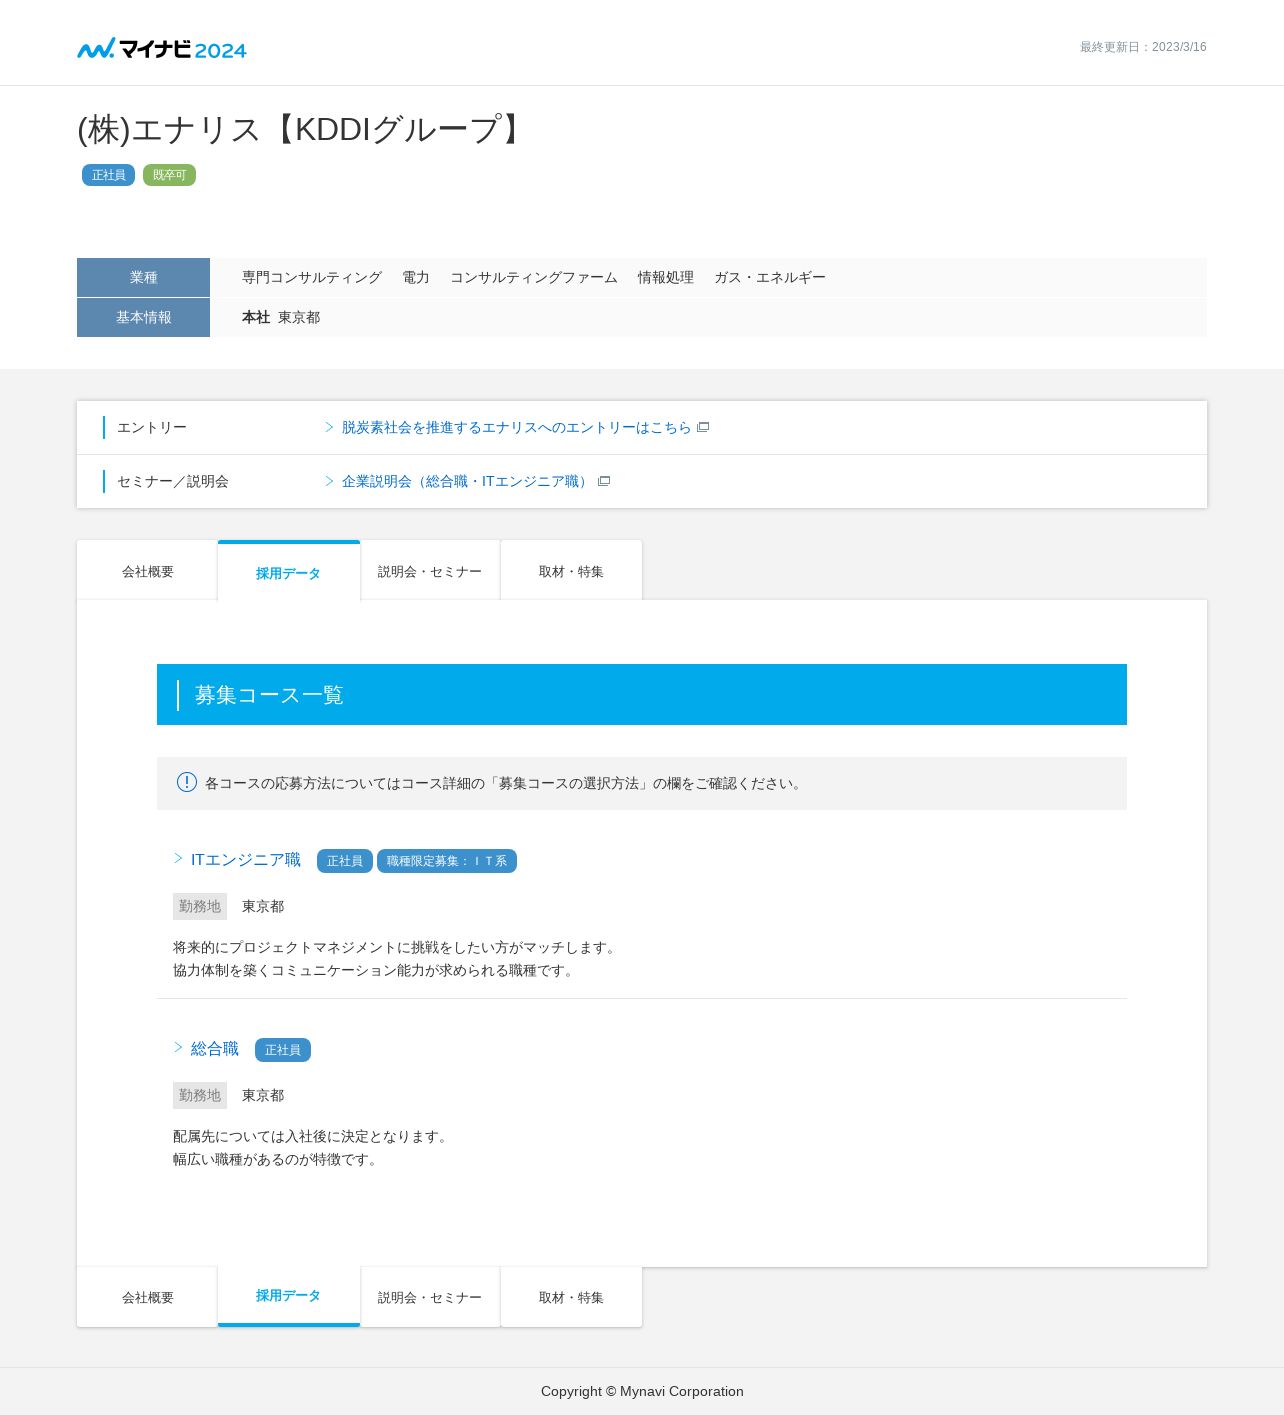Click the エントリー row label
Viewport: 1284px width, 1415px height.
point(152,427)
